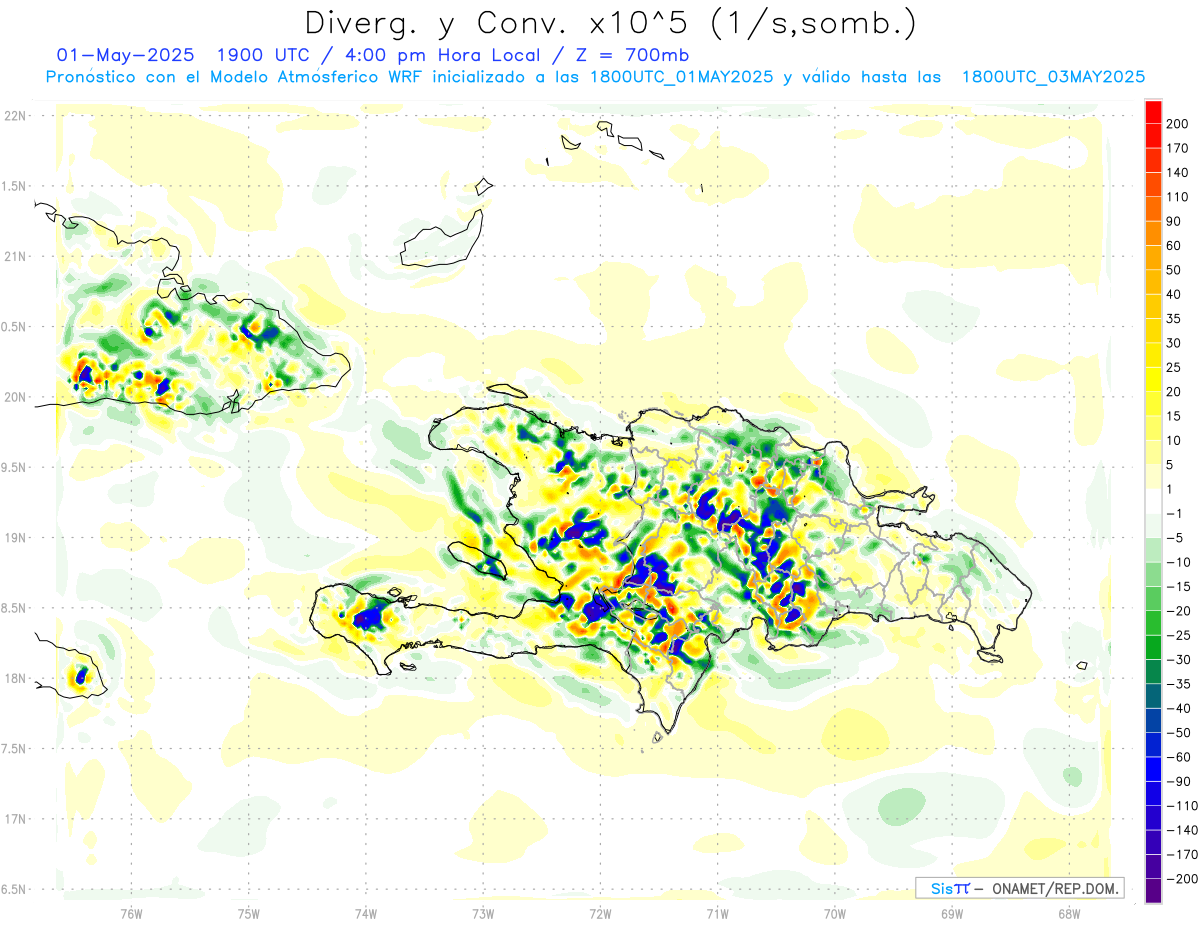Click latitude label 17N
This screenshot has width=1200, height=927.
15,819
